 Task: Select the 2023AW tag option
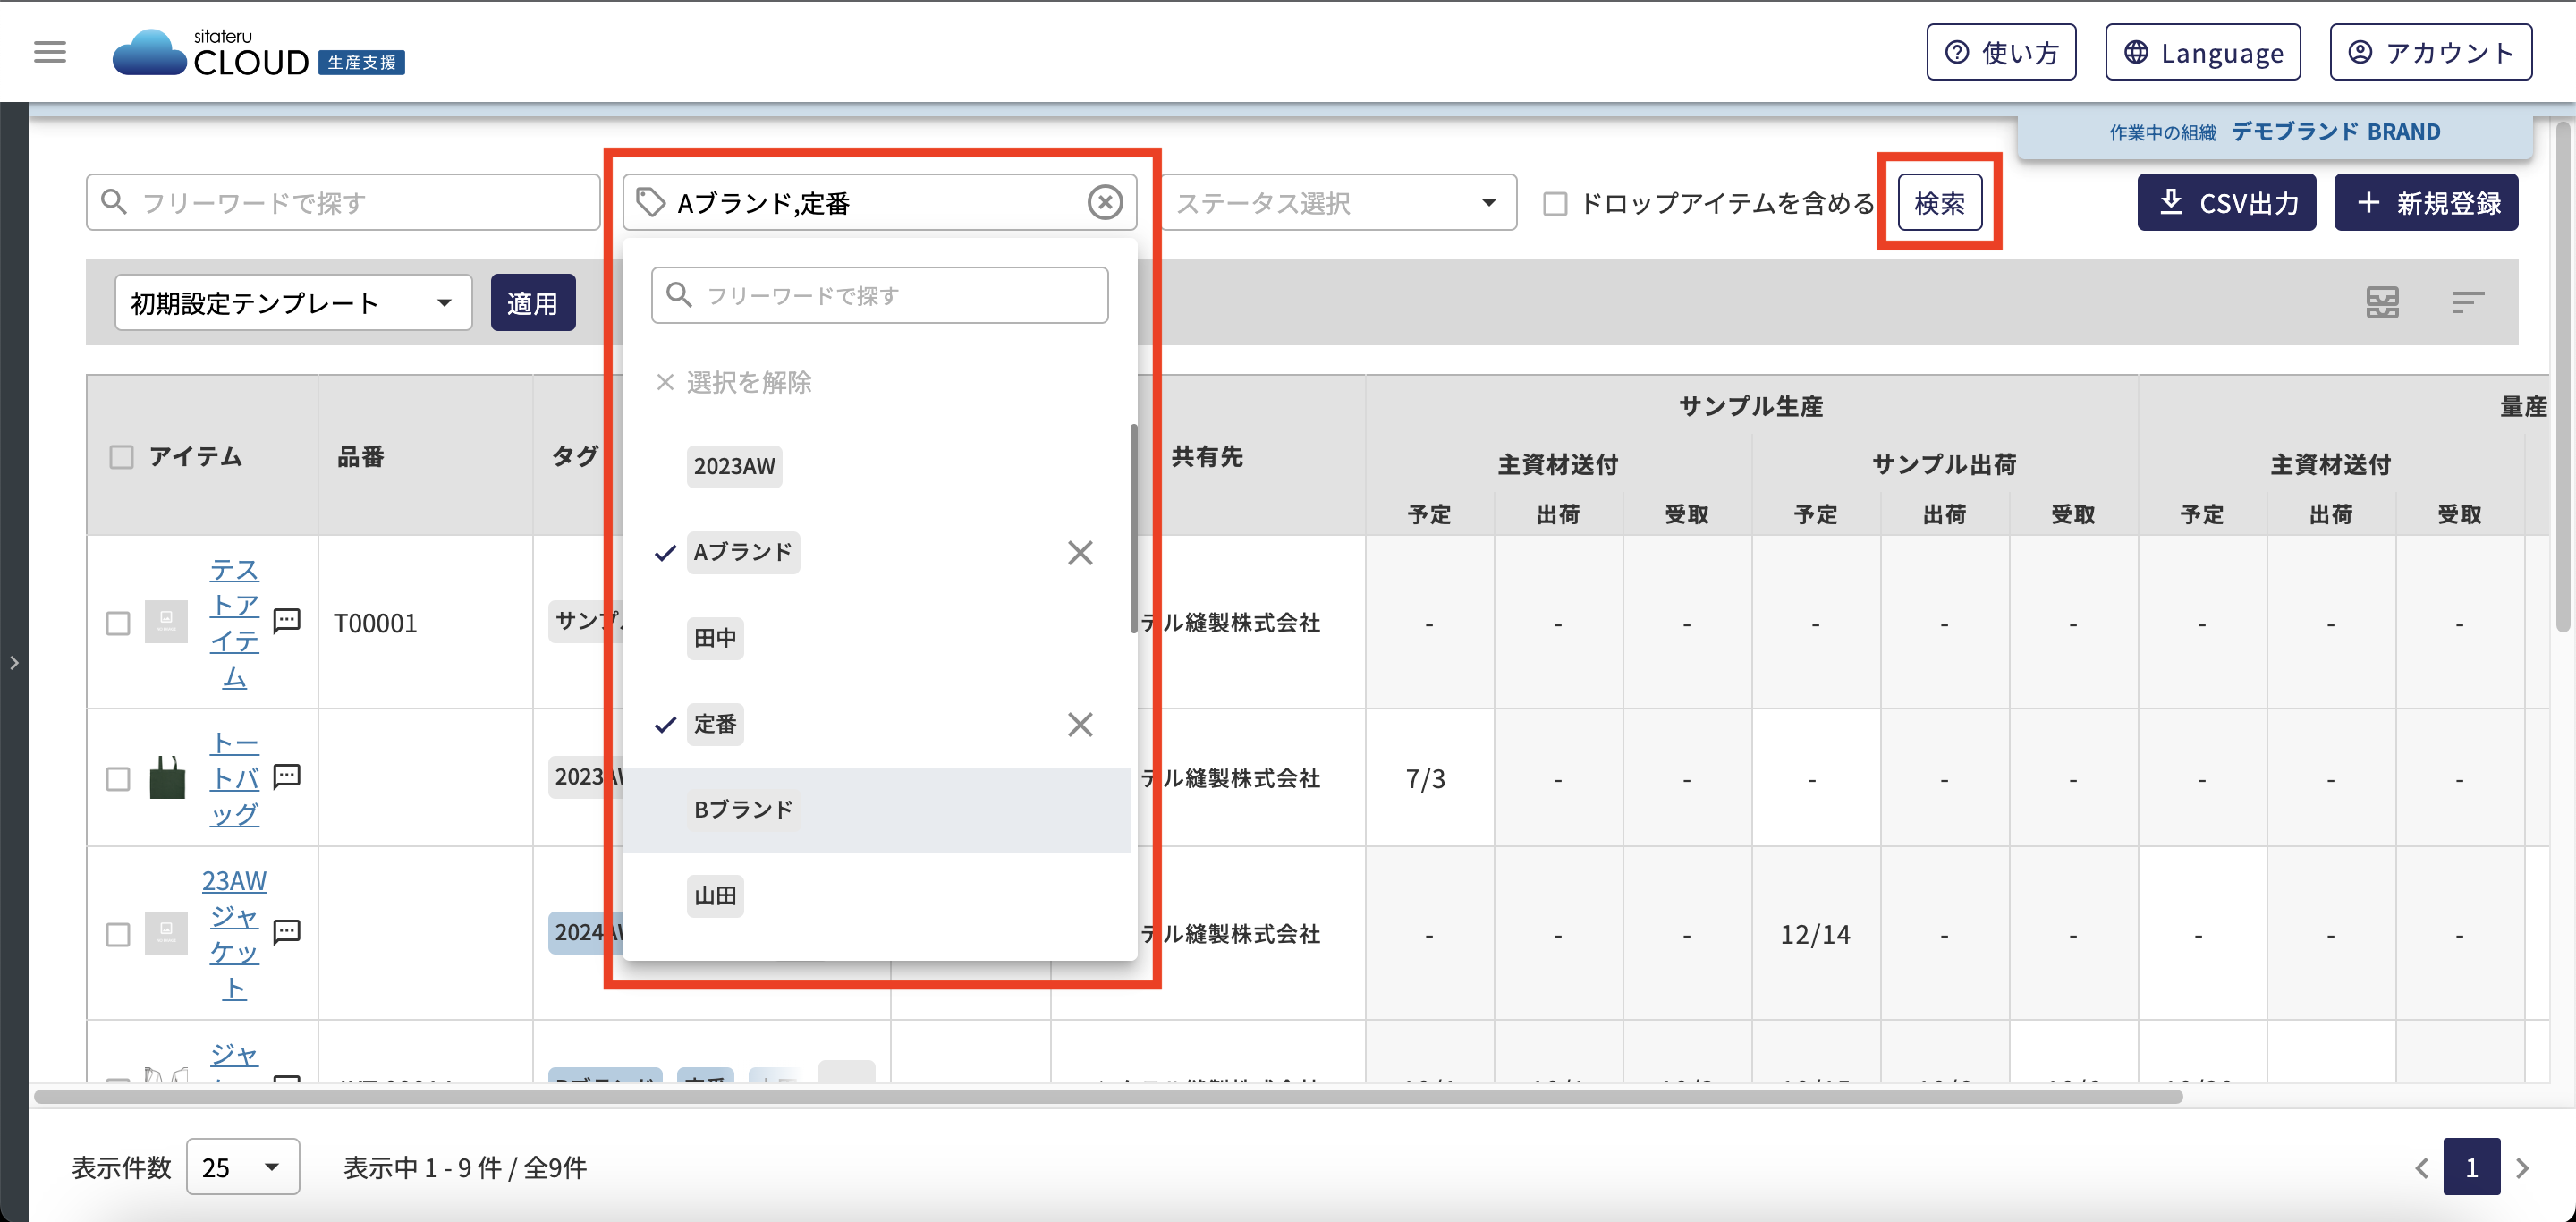pos(734,467)
